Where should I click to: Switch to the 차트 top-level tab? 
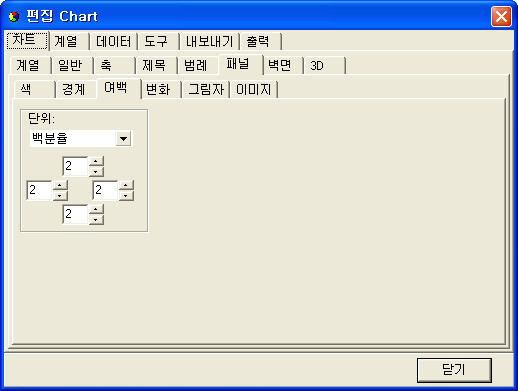point(27,41)
